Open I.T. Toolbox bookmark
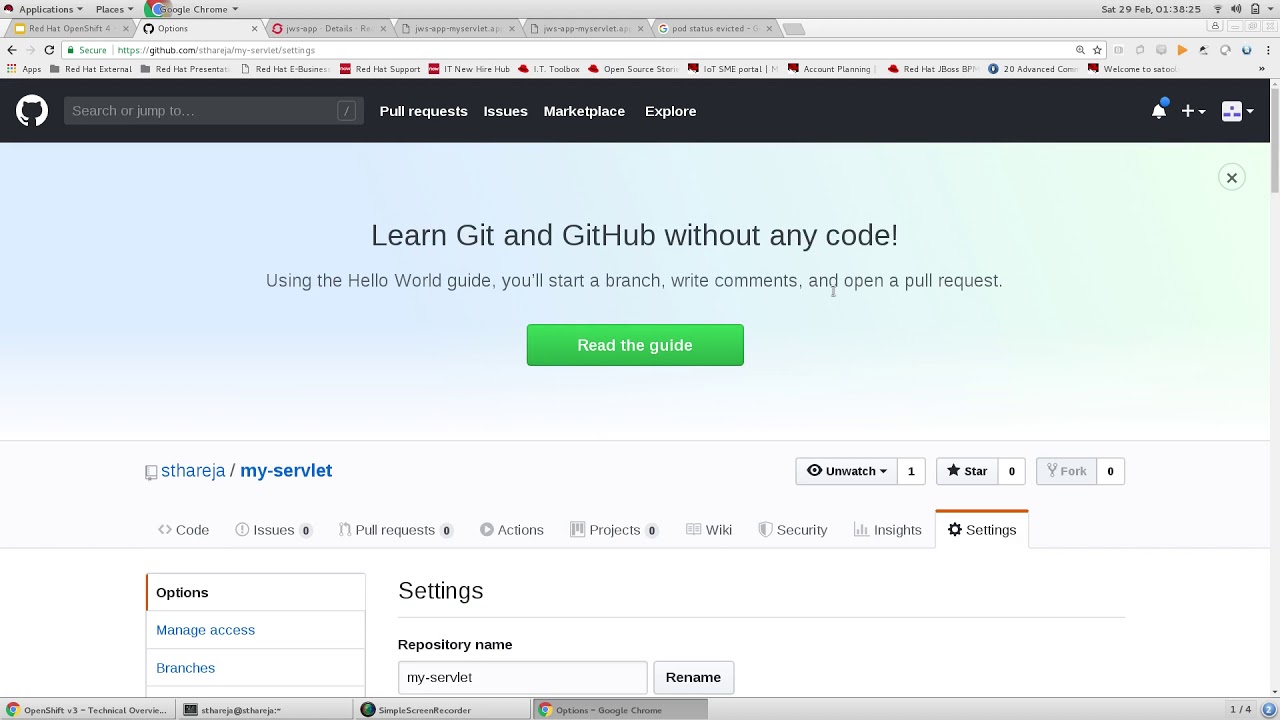 (x=548, y=69)
